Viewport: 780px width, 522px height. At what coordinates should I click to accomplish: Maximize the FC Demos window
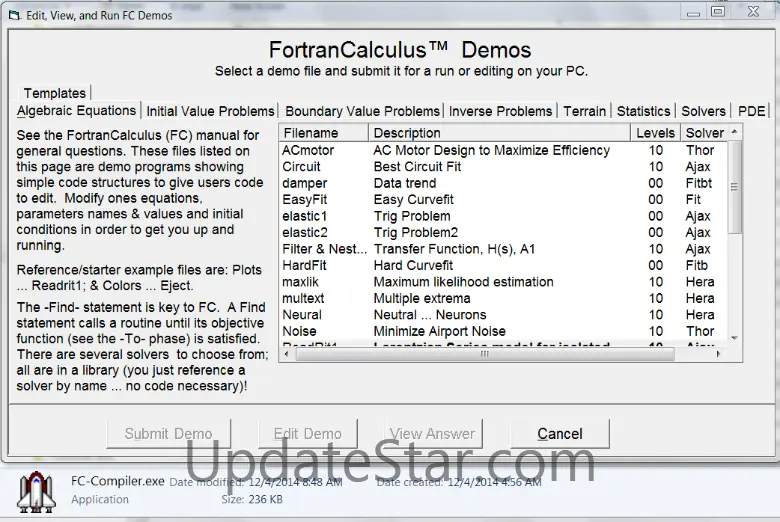(718, 11)
